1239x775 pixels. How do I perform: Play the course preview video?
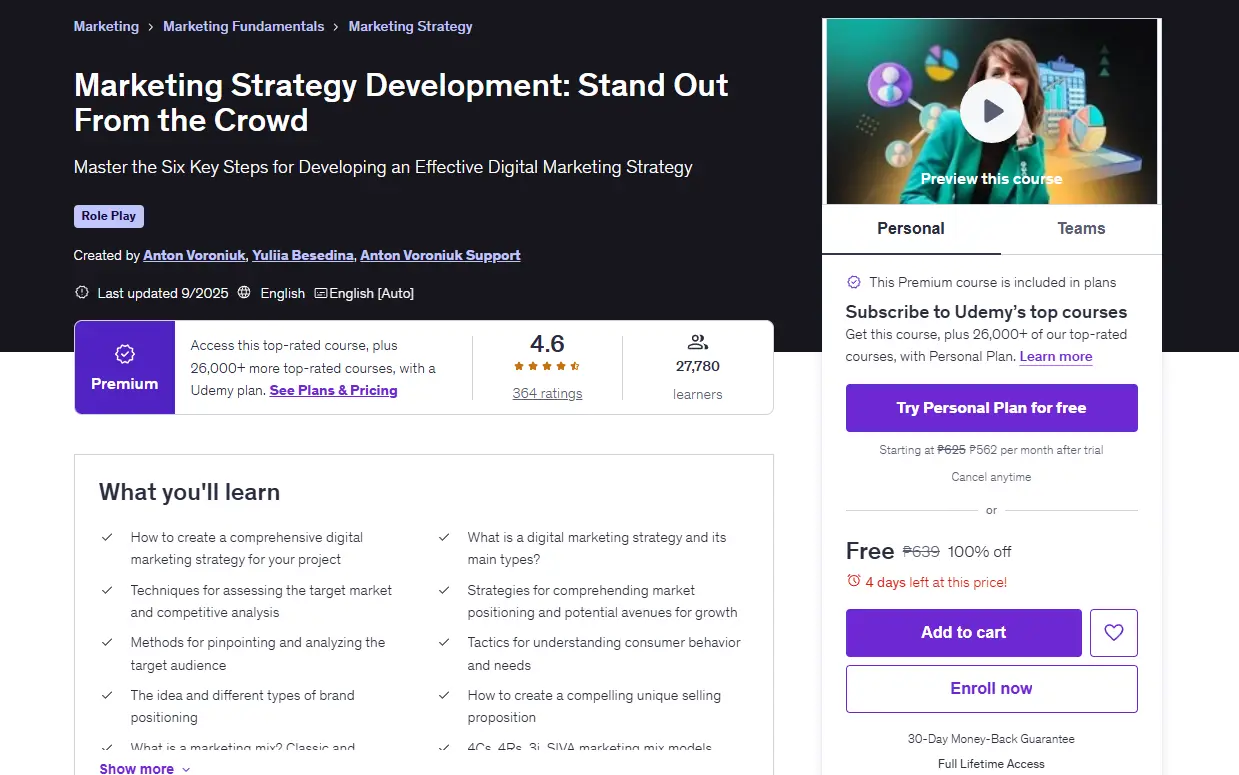(x=991, y=110)
